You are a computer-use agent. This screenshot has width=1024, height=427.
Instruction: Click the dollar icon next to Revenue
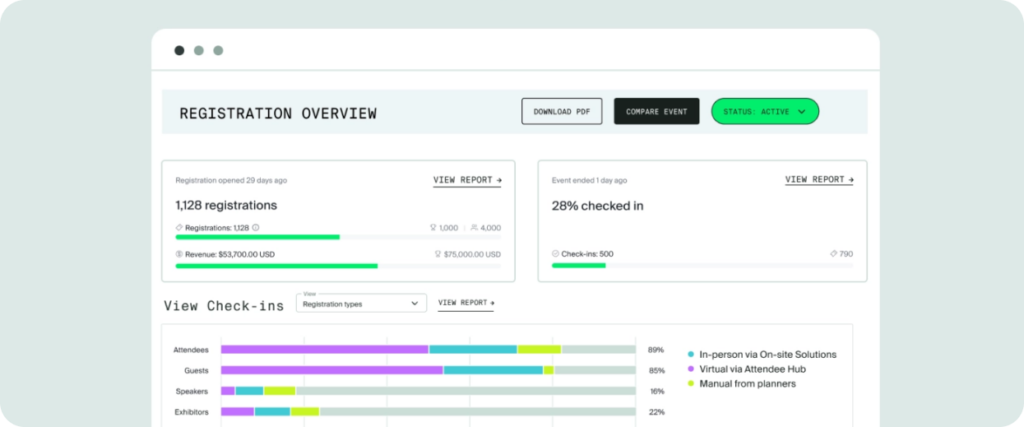click(x=179, y=254)
